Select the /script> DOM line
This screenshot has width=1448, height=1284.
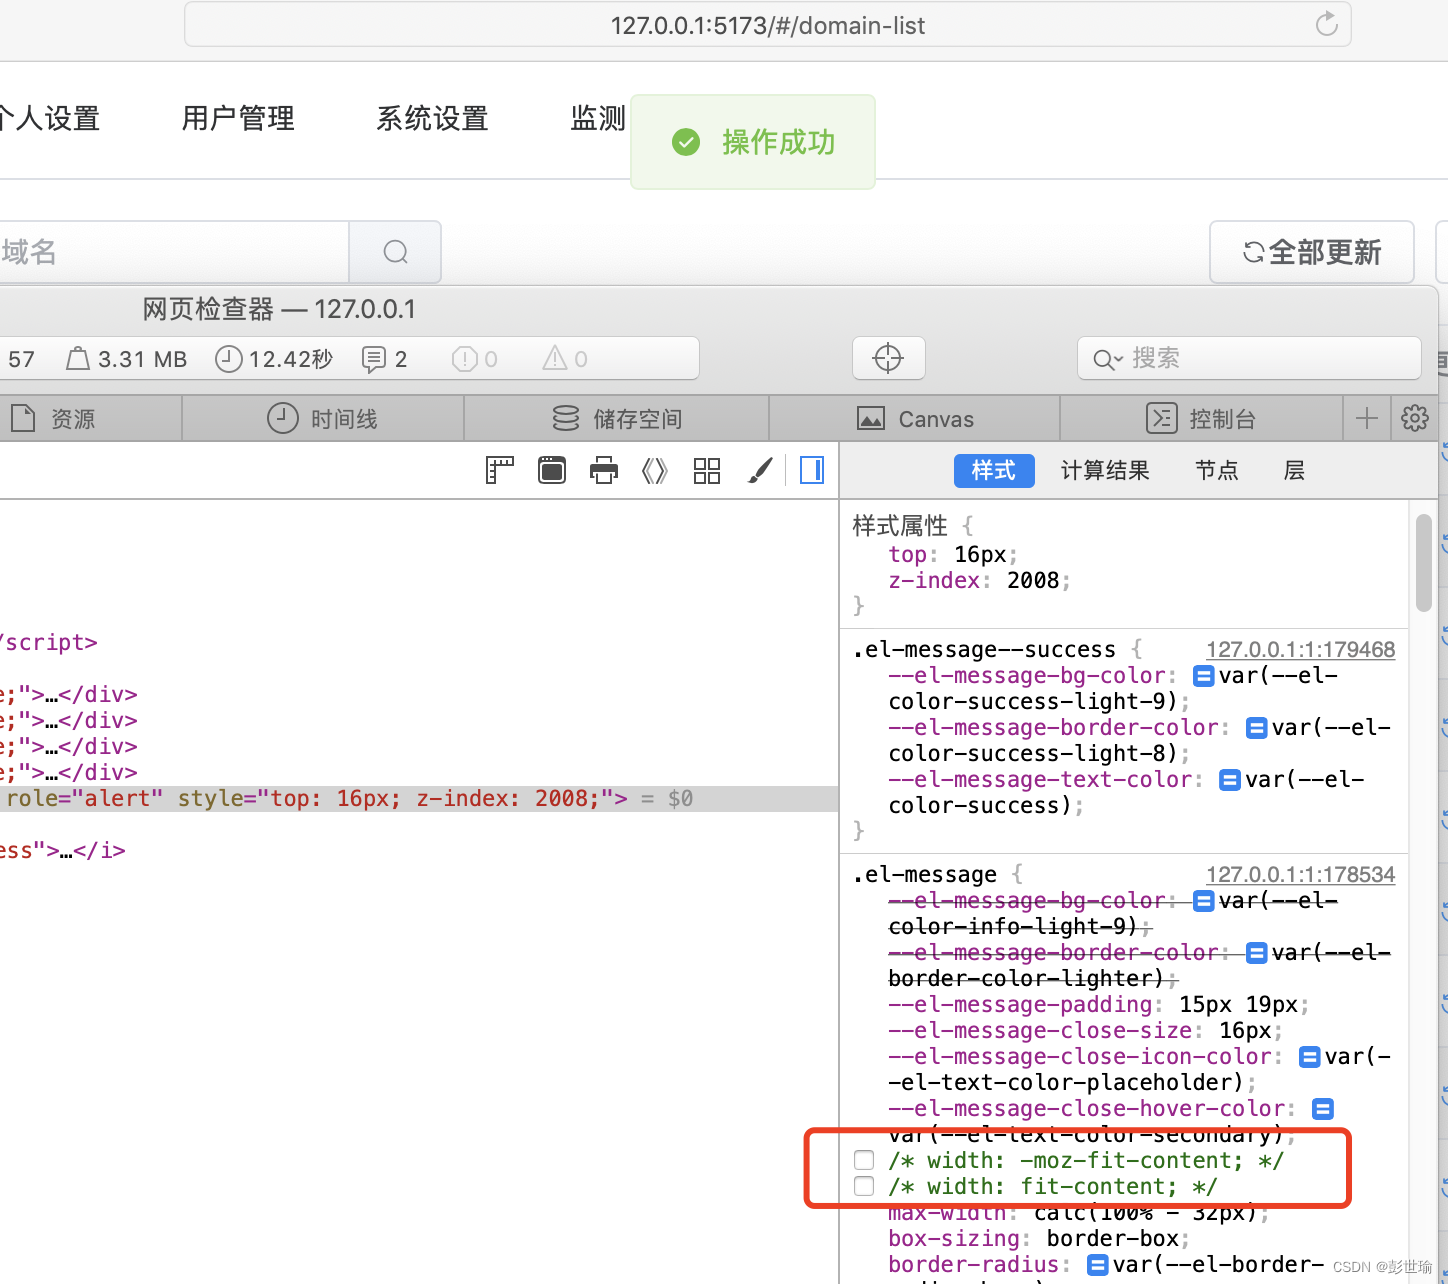pos(49,642)
